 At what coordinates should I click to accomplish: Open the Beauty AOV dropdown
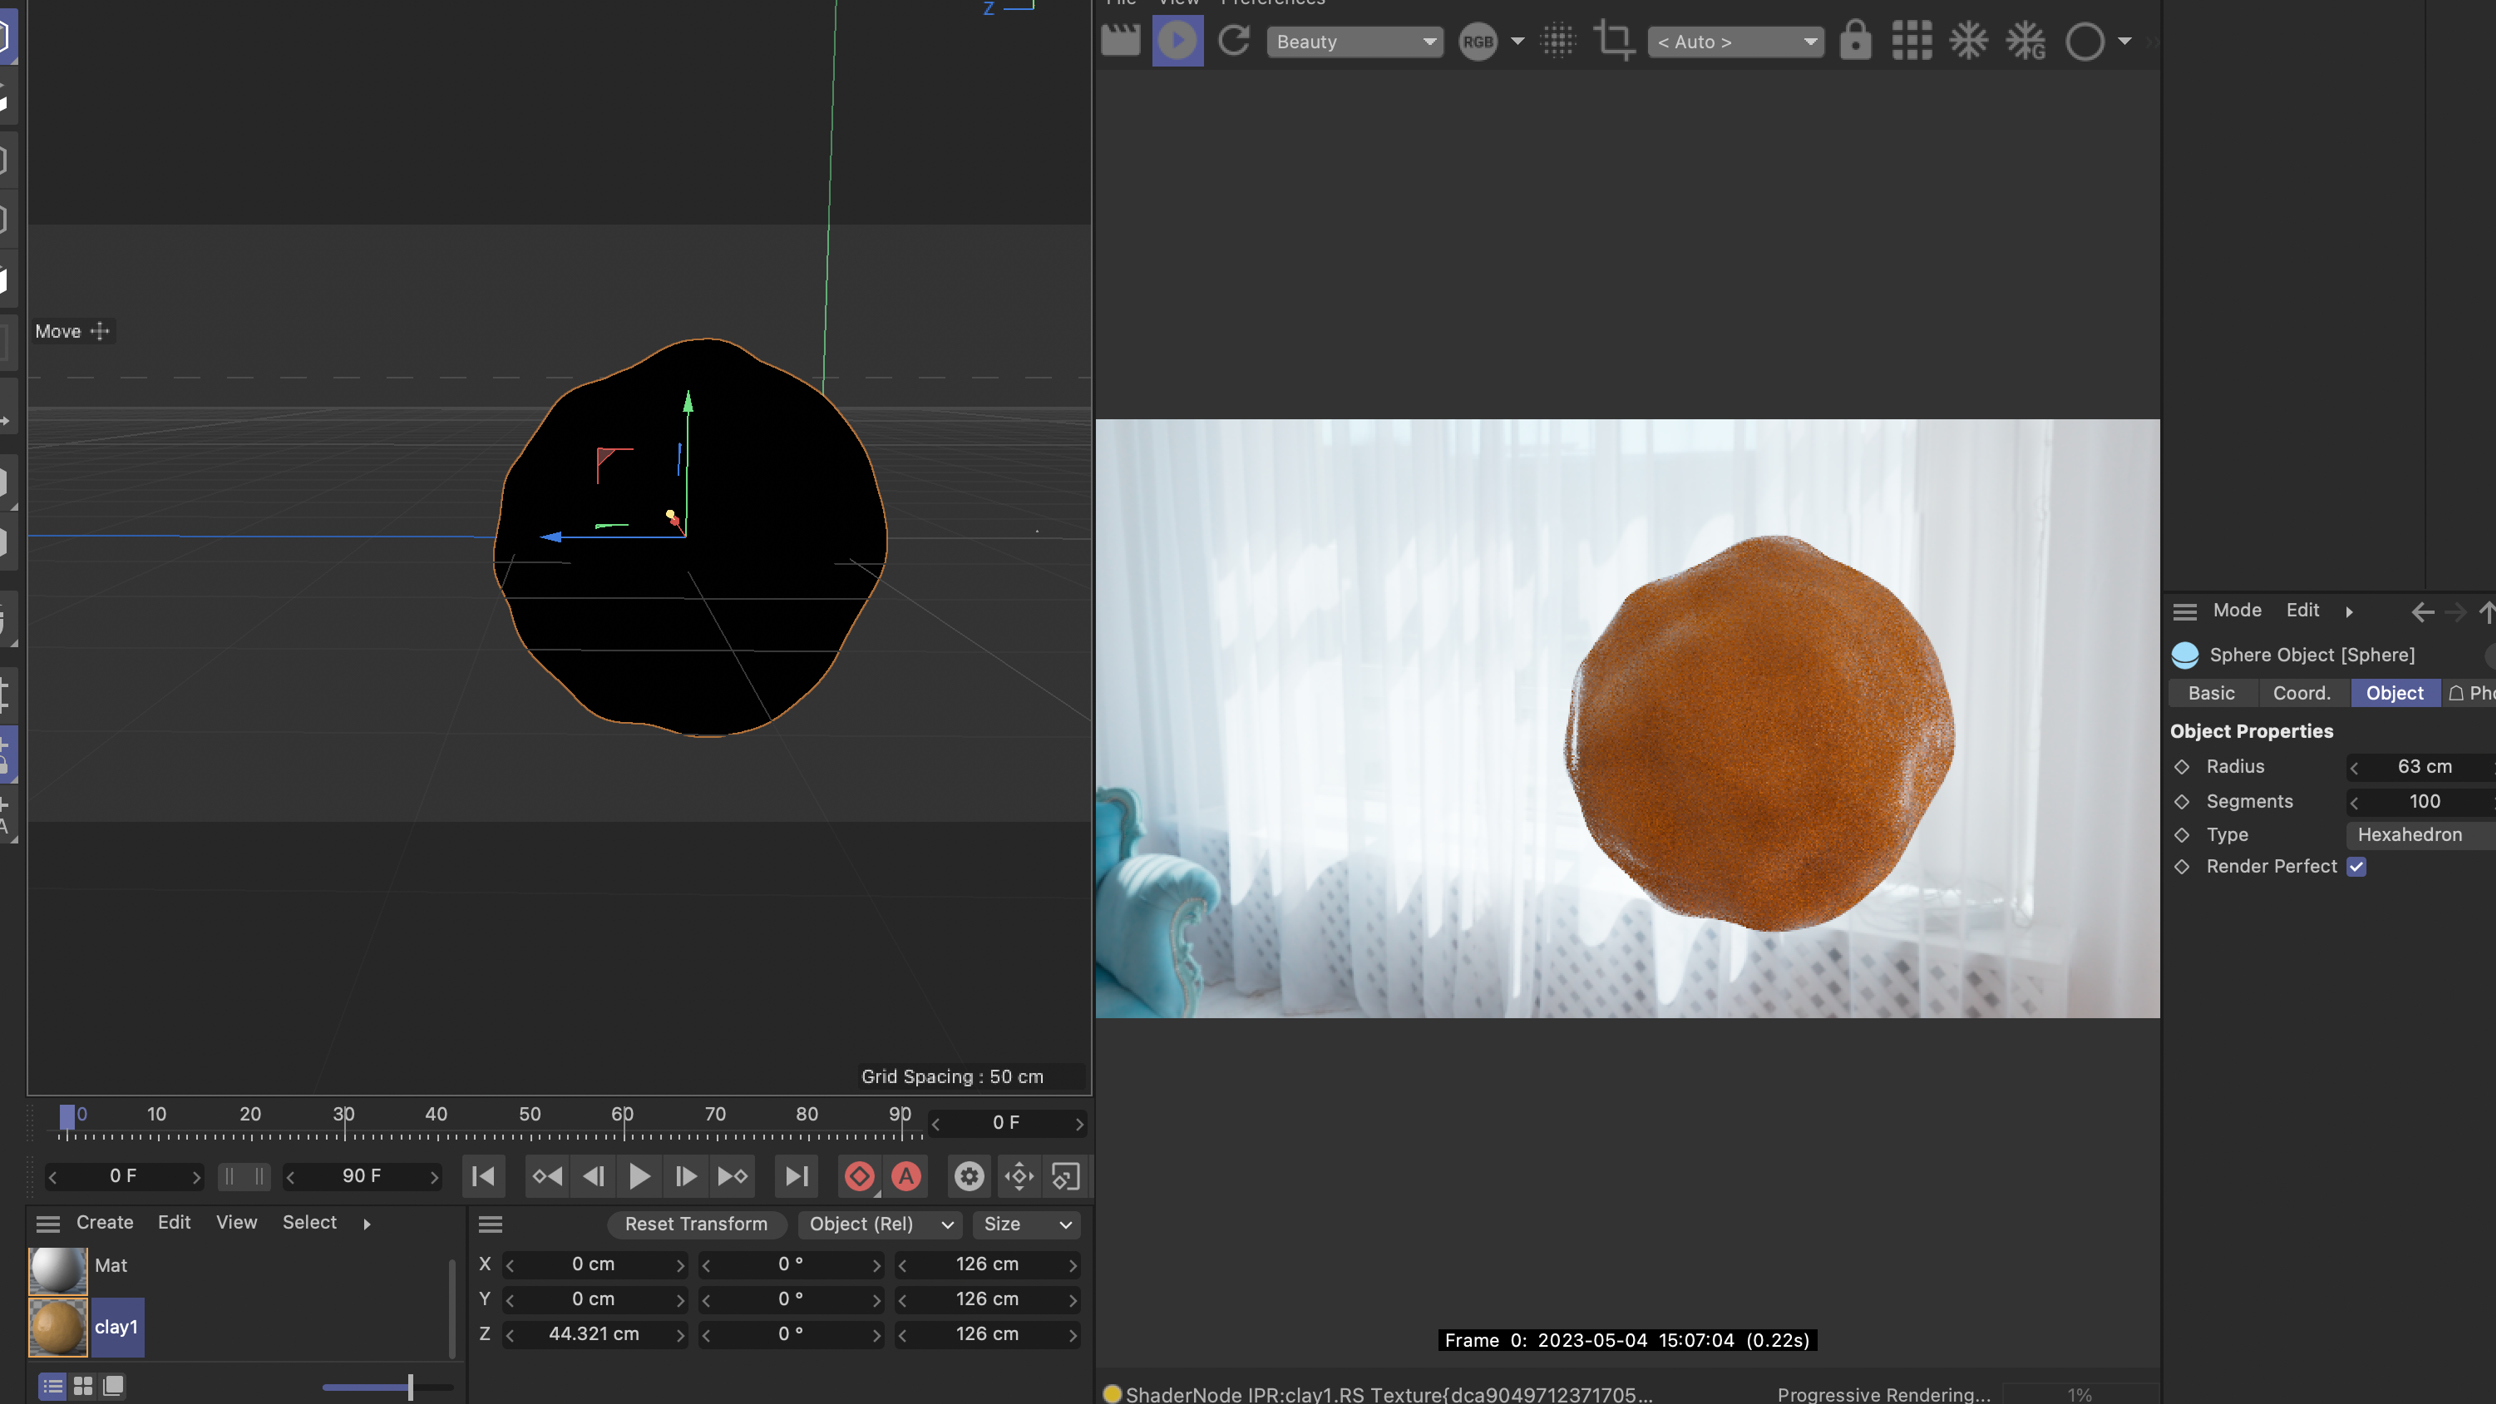(1354, 41)
